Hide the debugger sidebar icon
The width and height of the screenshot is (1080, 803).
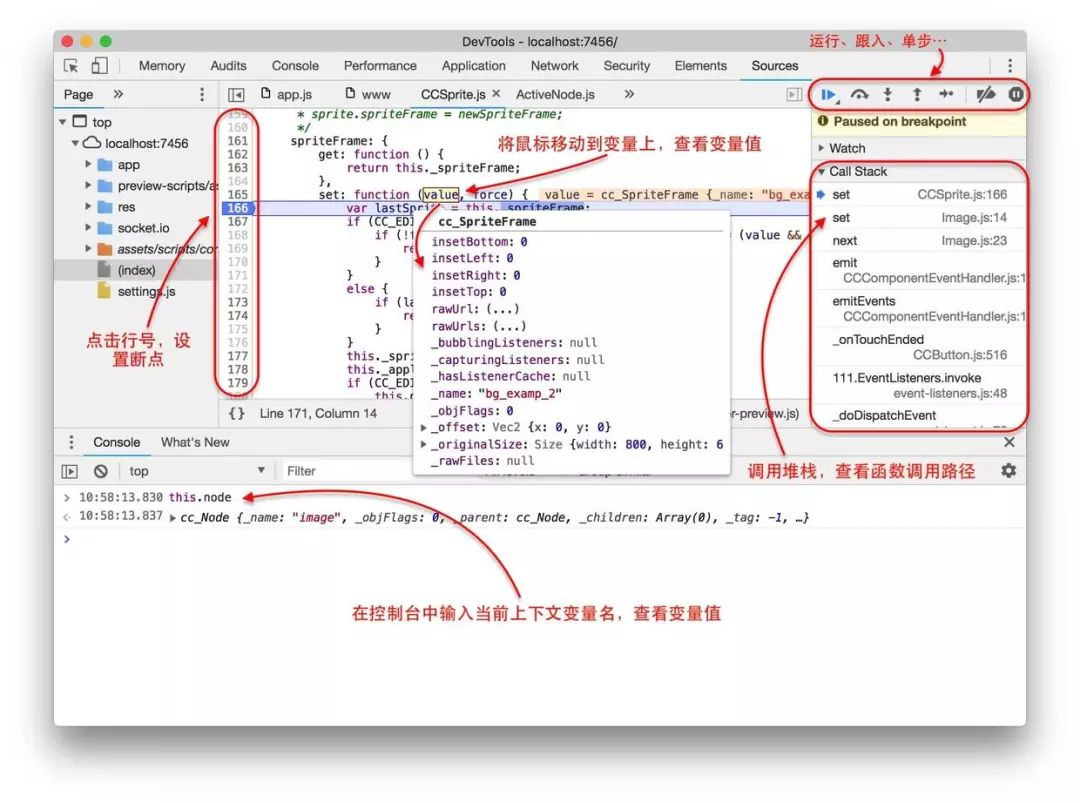pos(794,94)
